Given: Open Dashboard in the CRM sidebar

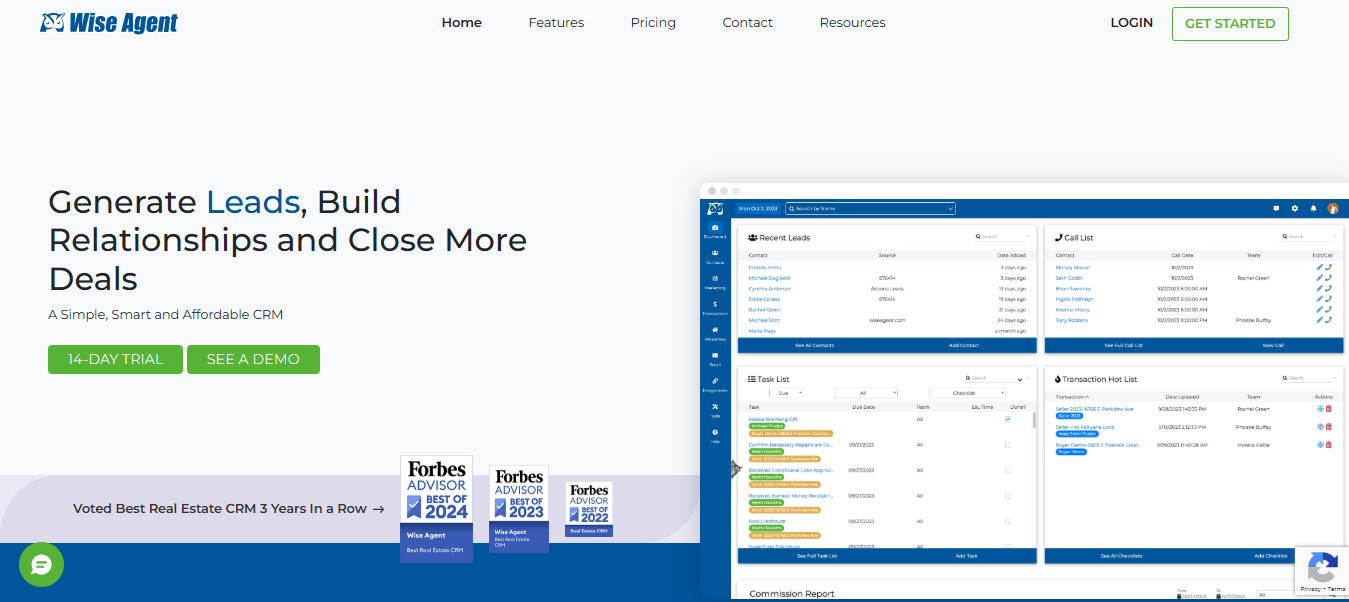Looking at the screenshot, I should click(x=715, y=231).
